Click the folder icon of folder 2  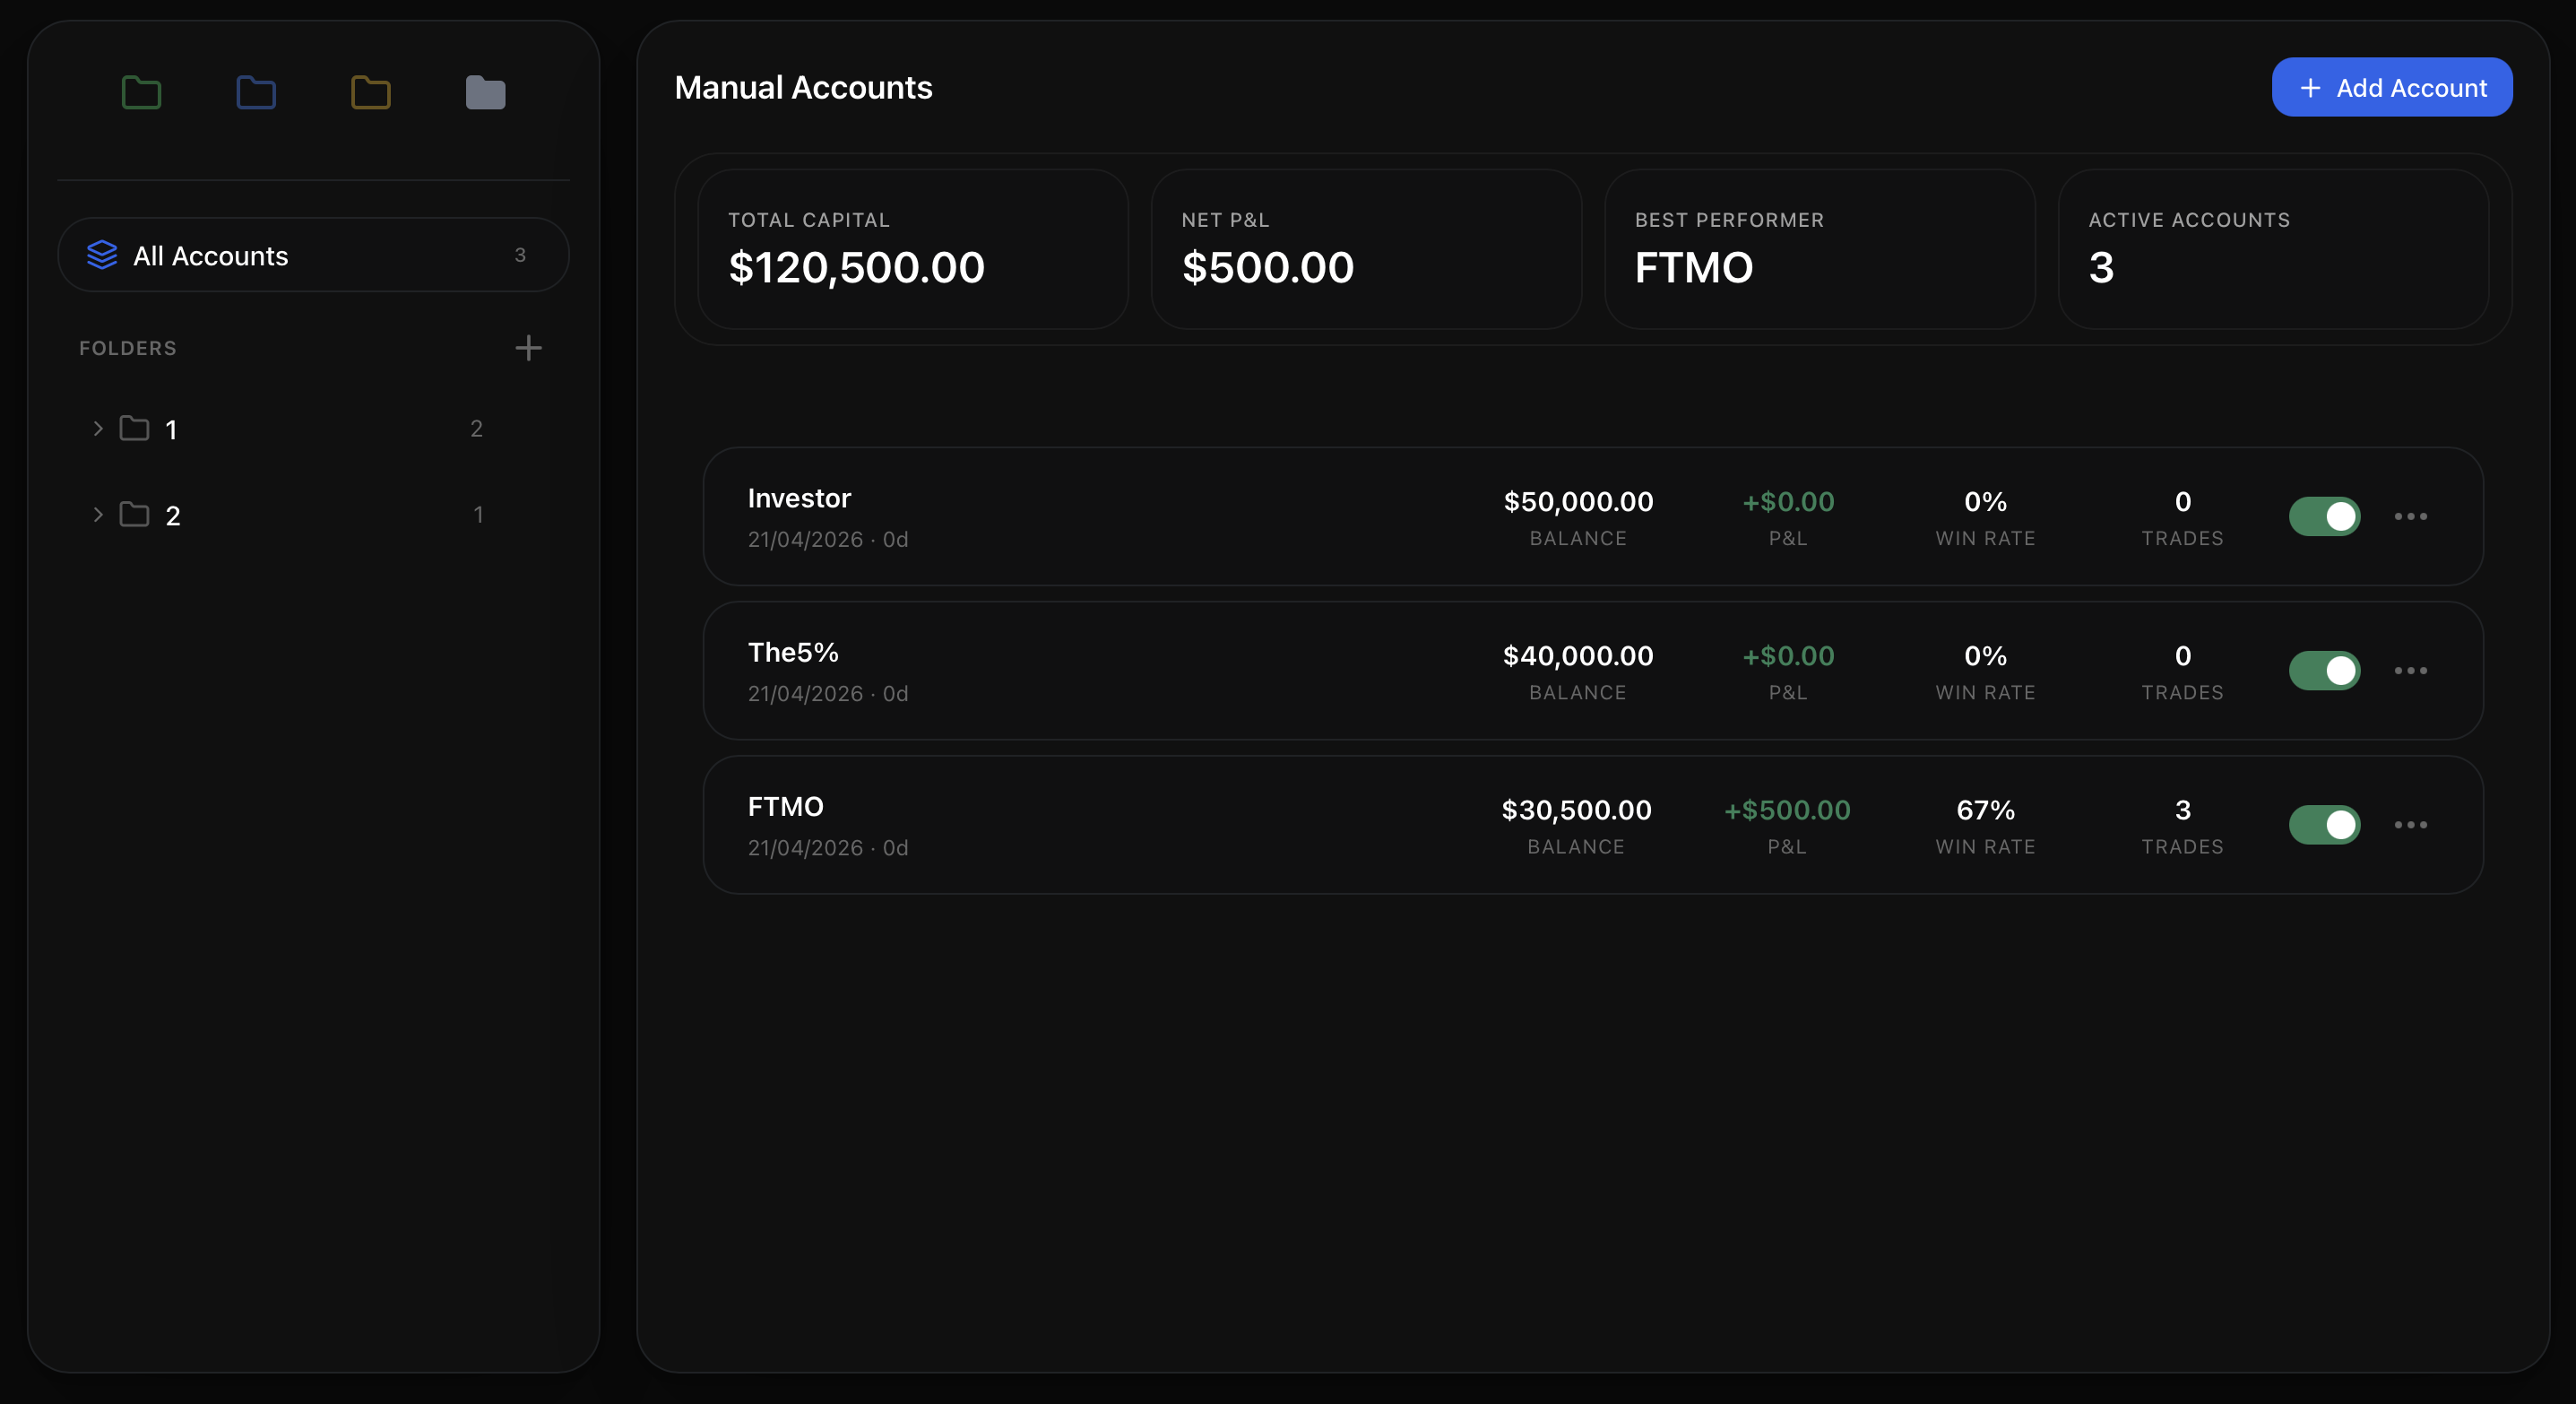134,514
